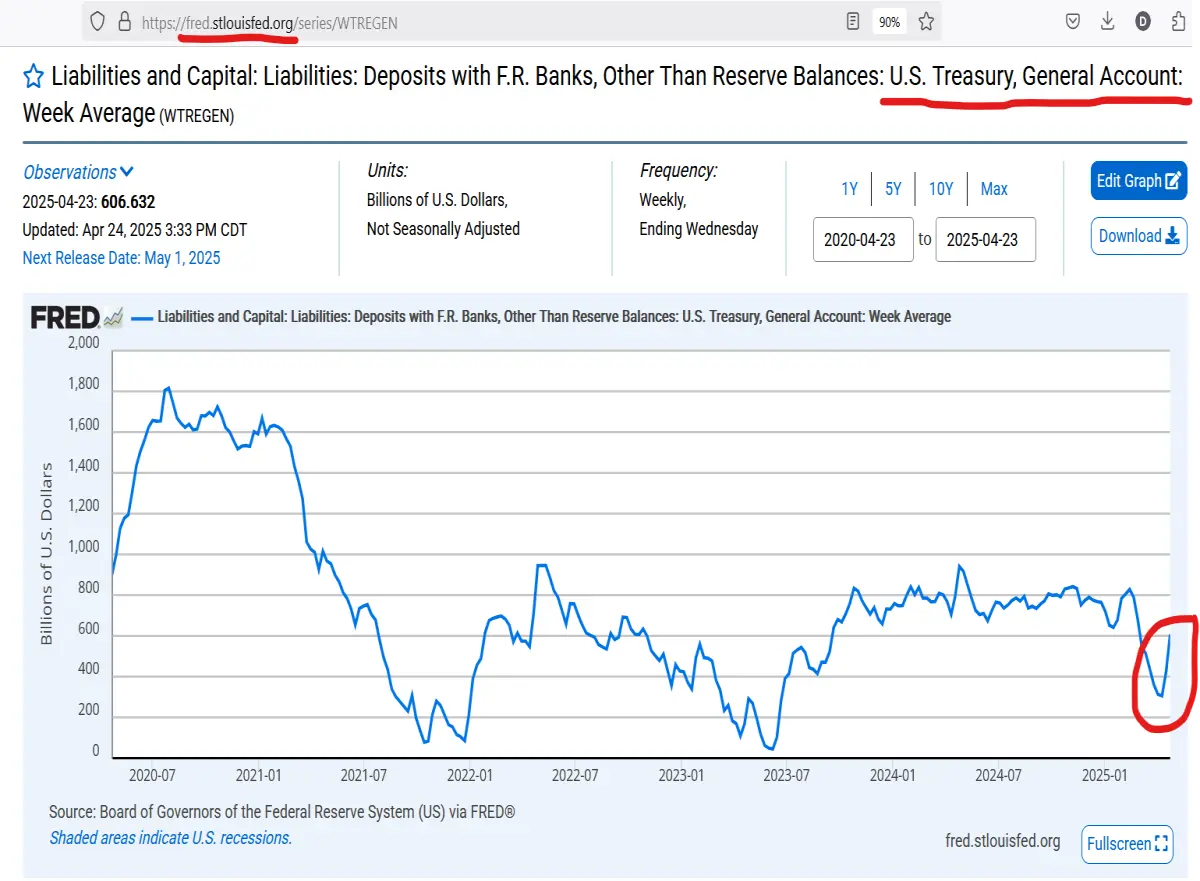Select the 1Y date range

pos(849,188)
